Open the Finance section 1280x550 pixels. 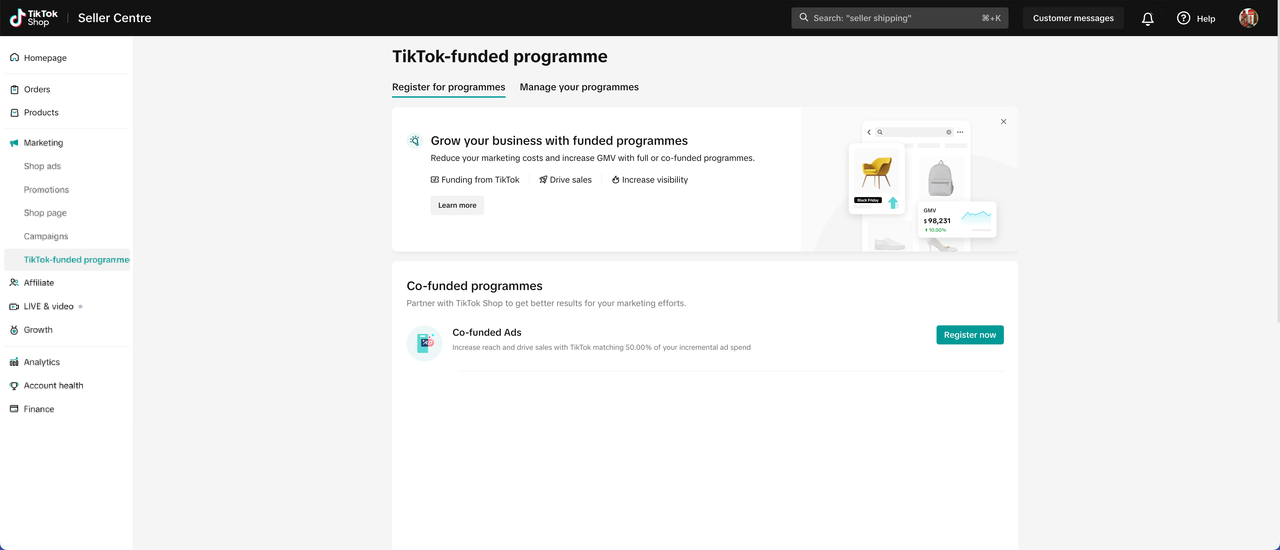[x=39, y=409]
